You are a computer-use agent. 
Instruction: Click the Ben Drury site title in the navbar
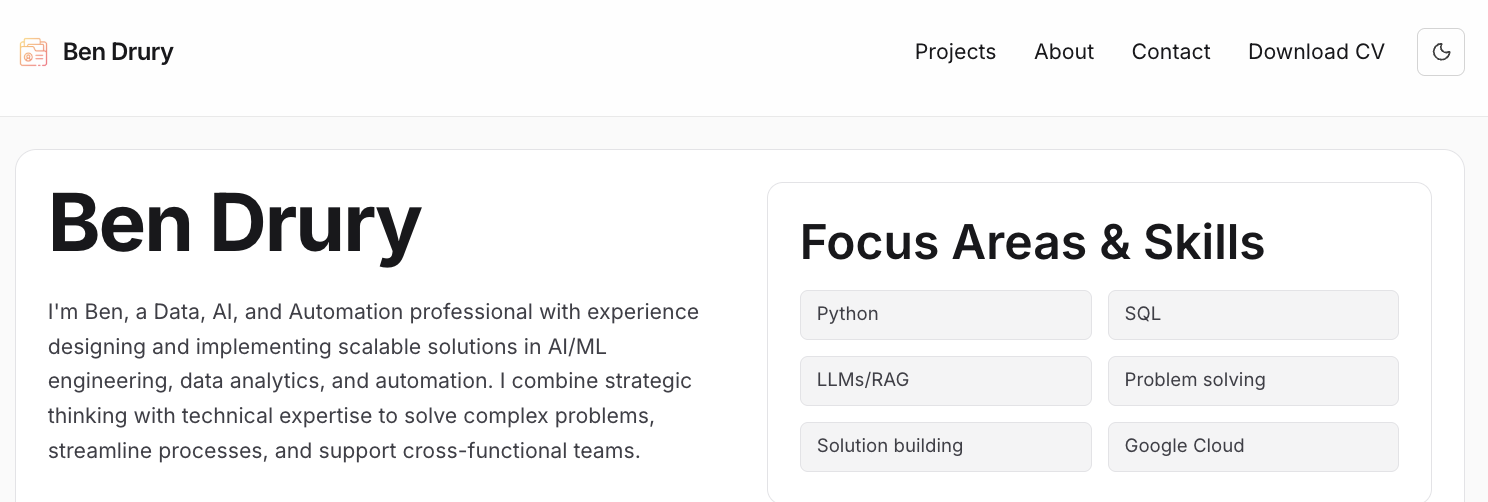[x=118, y=52]
